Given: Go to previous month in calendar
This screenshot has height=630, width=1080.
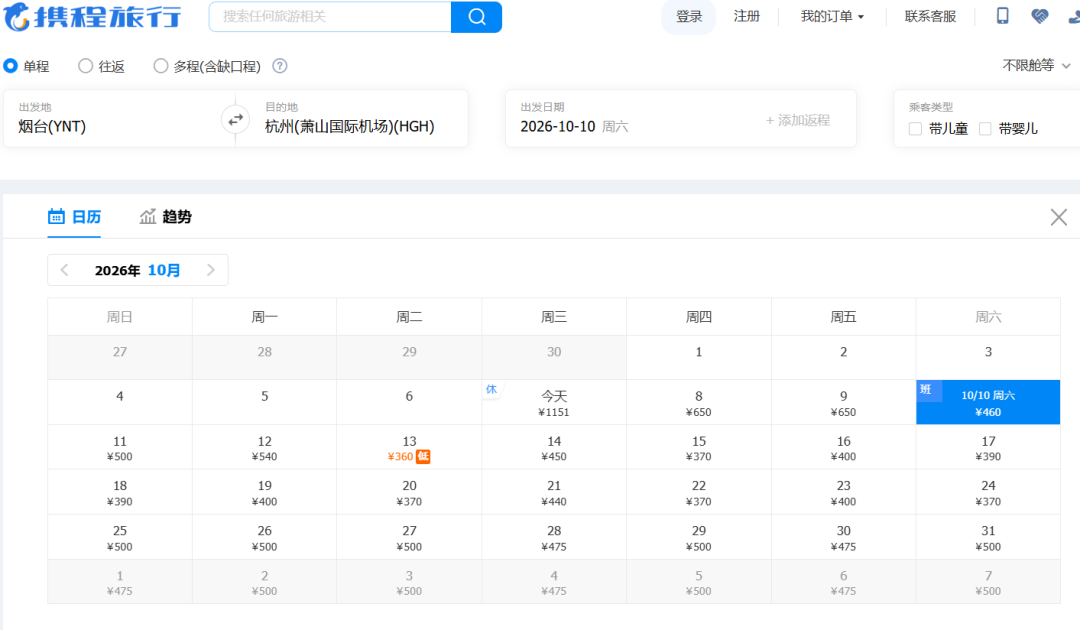Looking at the screenshot, I should coord(65,270).
